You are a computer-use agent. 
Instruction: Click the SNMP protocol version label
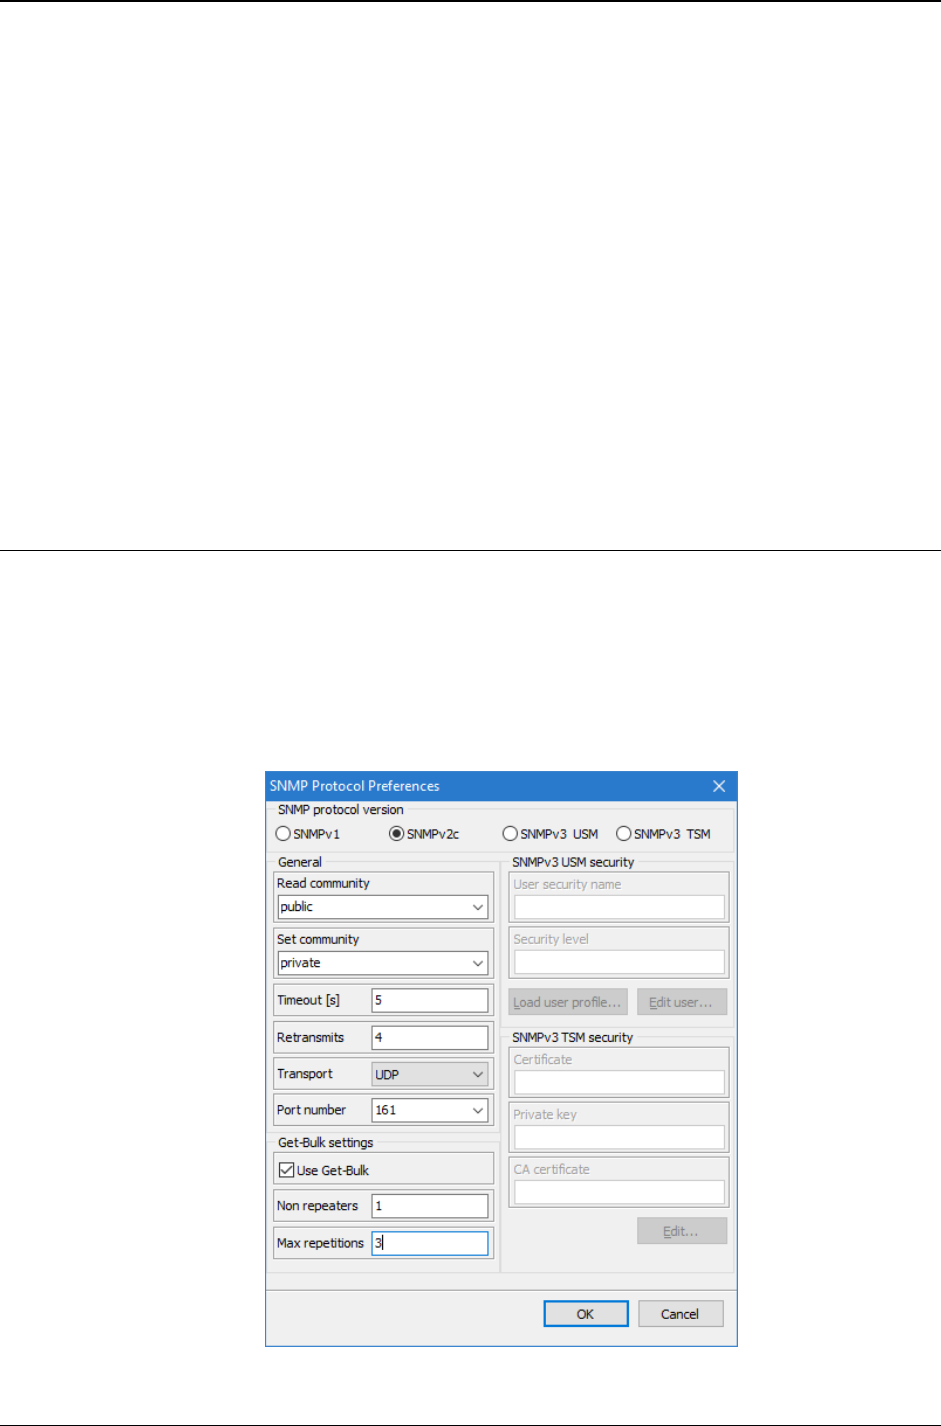(x=341, y=810)
